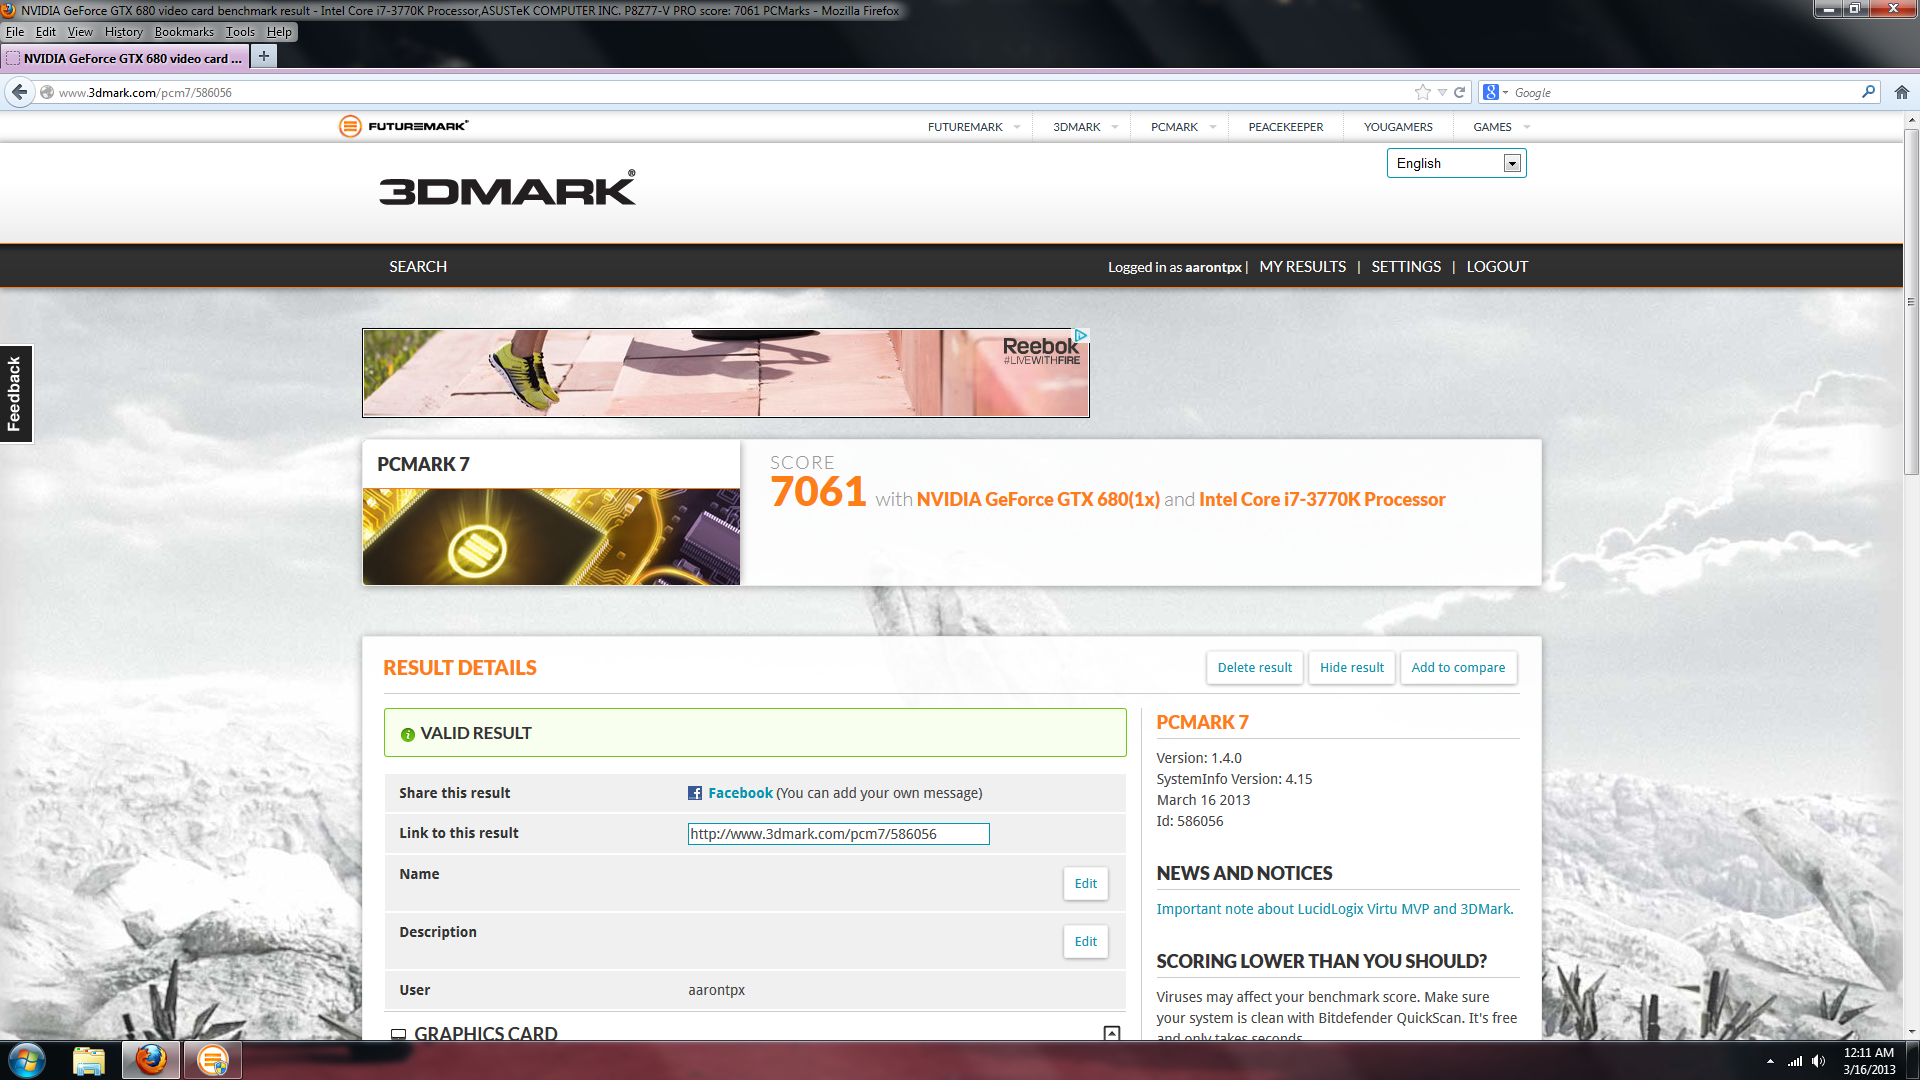Click the Add to compare button
The width and height of the screenshot is (1920, 1080).
pos(1458,668)
